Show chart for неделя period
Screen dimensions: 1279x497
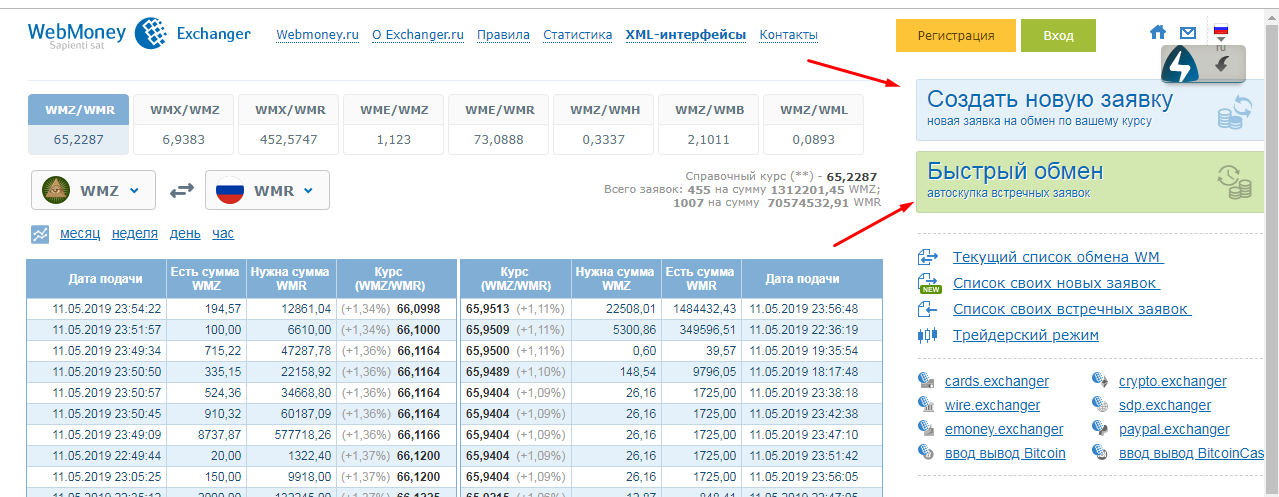pos(135,234)
